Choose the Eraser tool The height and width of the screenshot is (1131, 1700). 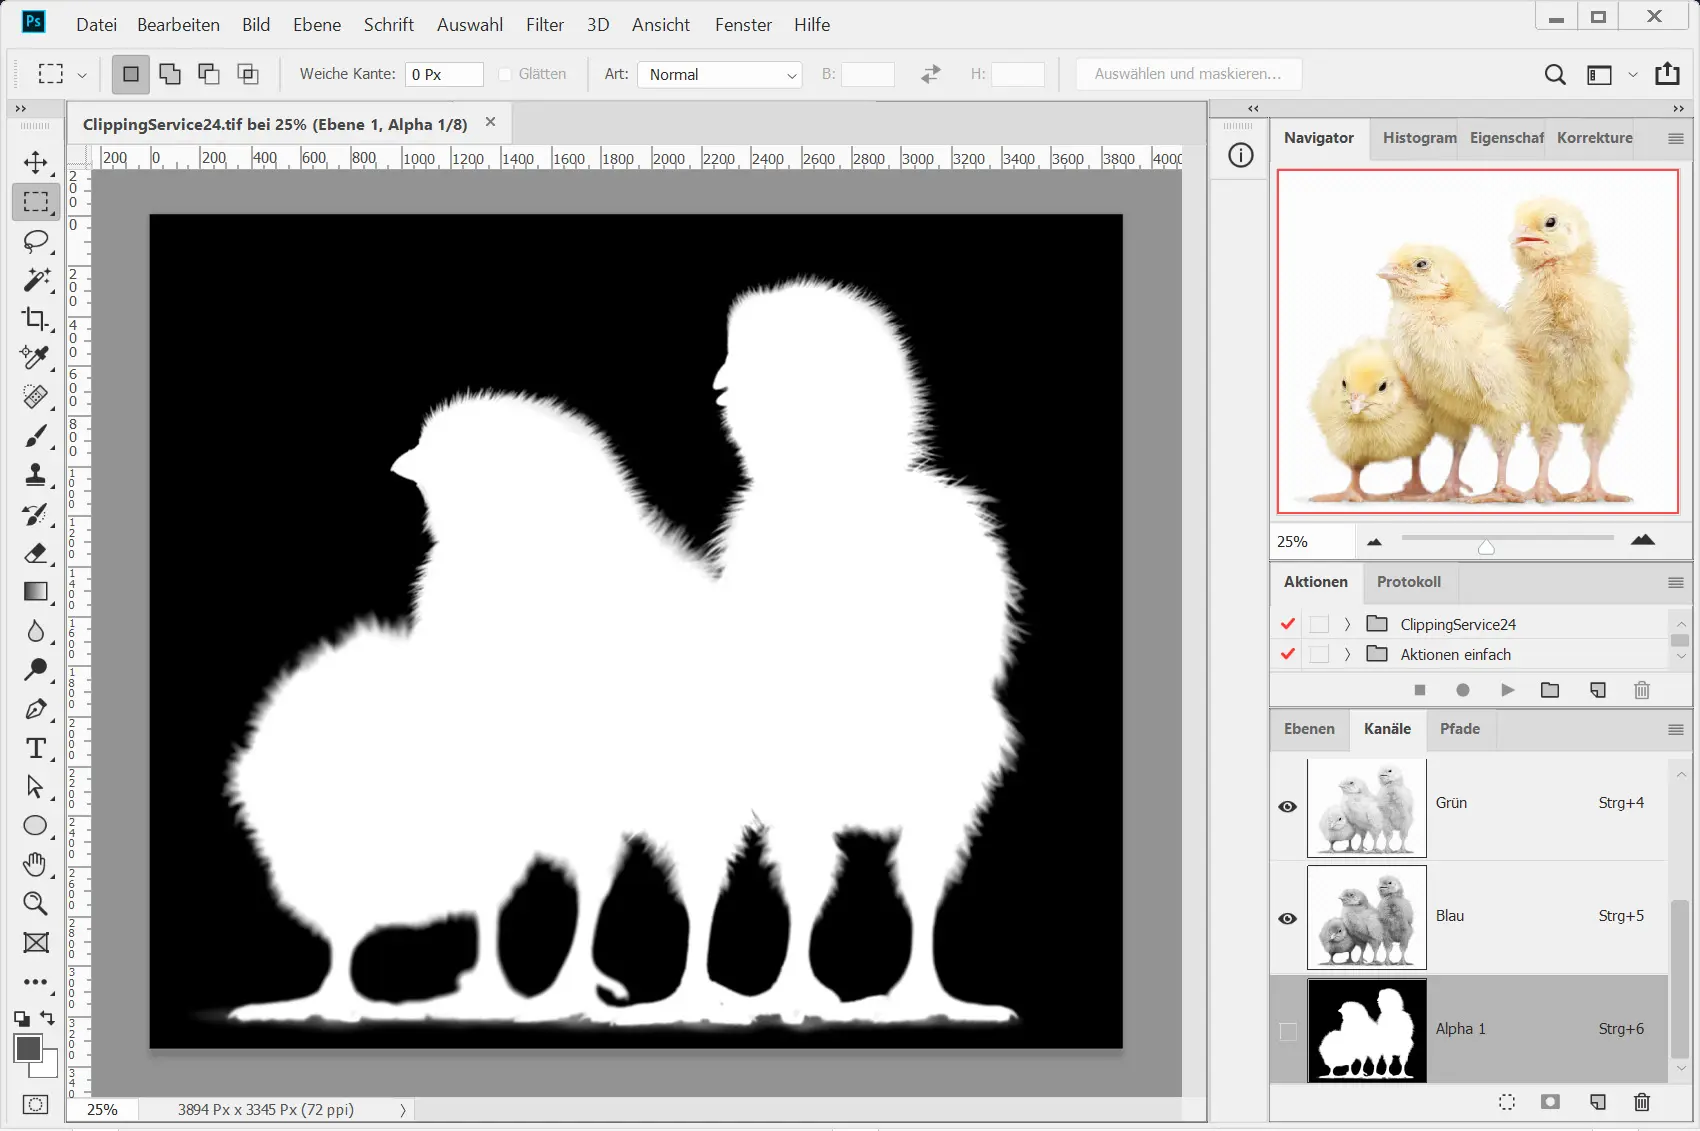click(x=36, y=553)
